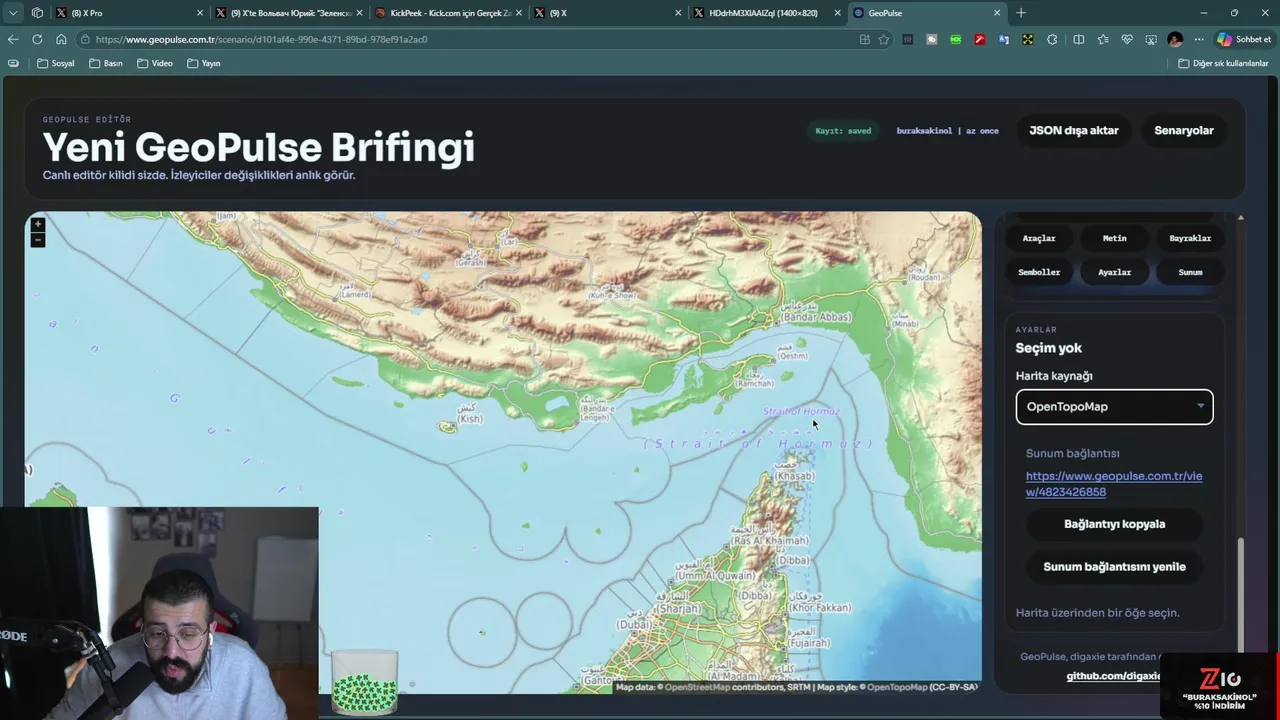This screenshot has height=720, width=1280.
Task: Add page to favorites with star icon
Action: tap(884, 39)
